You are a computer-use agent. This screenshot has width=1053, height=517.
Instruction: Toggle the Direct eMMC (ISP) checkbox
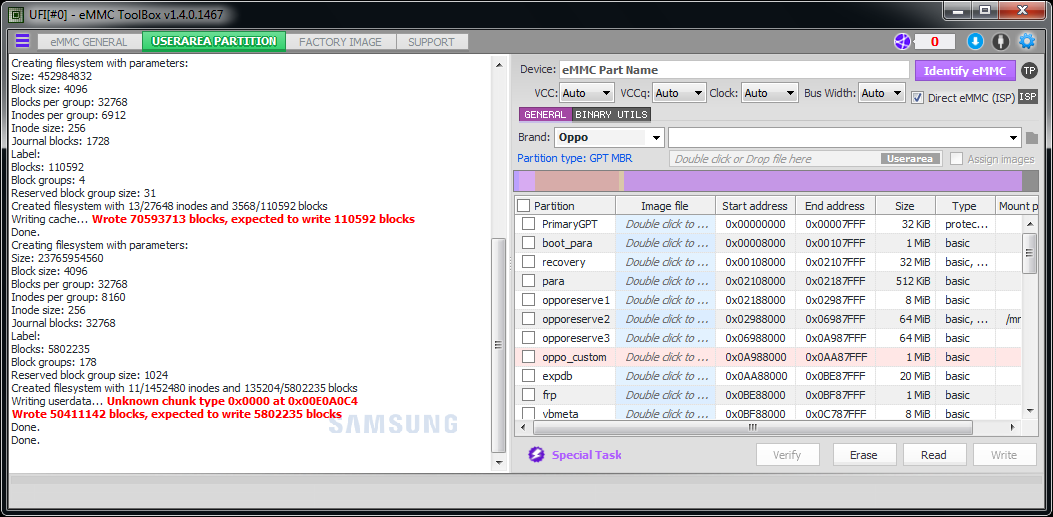[917, 98]
